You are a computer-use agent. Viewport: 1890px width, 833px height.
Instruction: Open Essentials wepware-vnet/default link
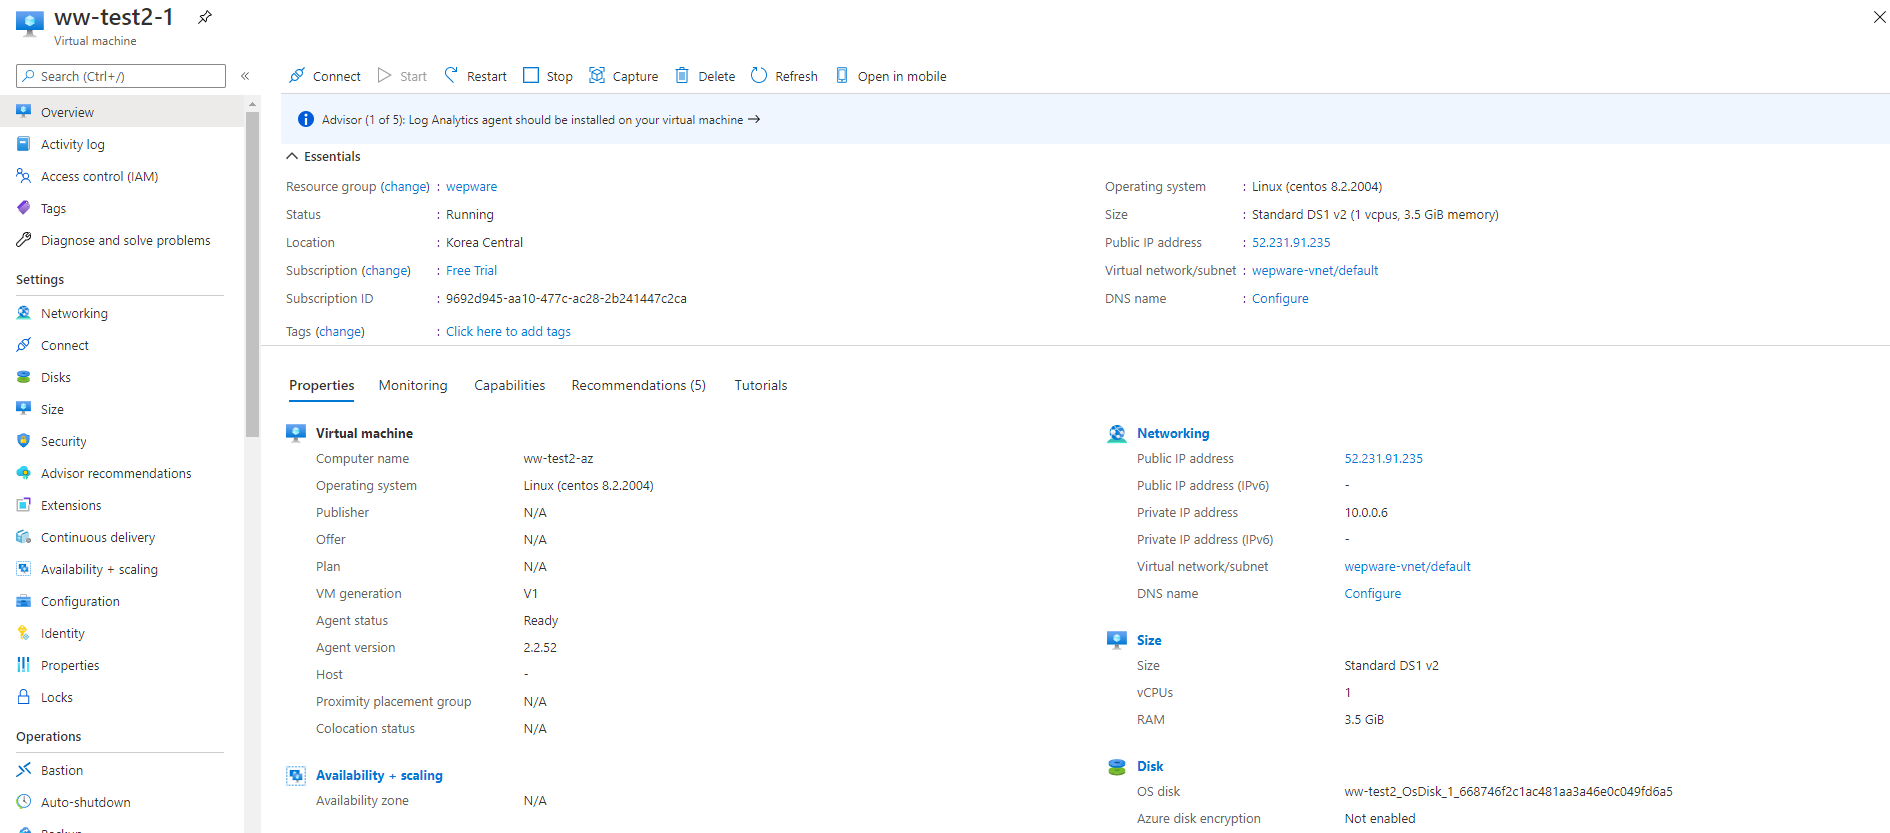tap(1315, 271)
